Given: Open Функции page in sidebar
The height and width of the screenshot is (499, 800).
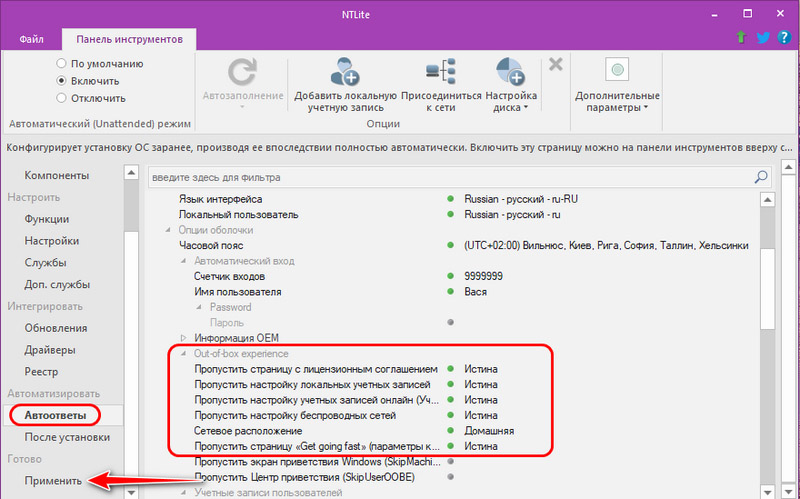Looking at the screenshot, I should point(47,219).
